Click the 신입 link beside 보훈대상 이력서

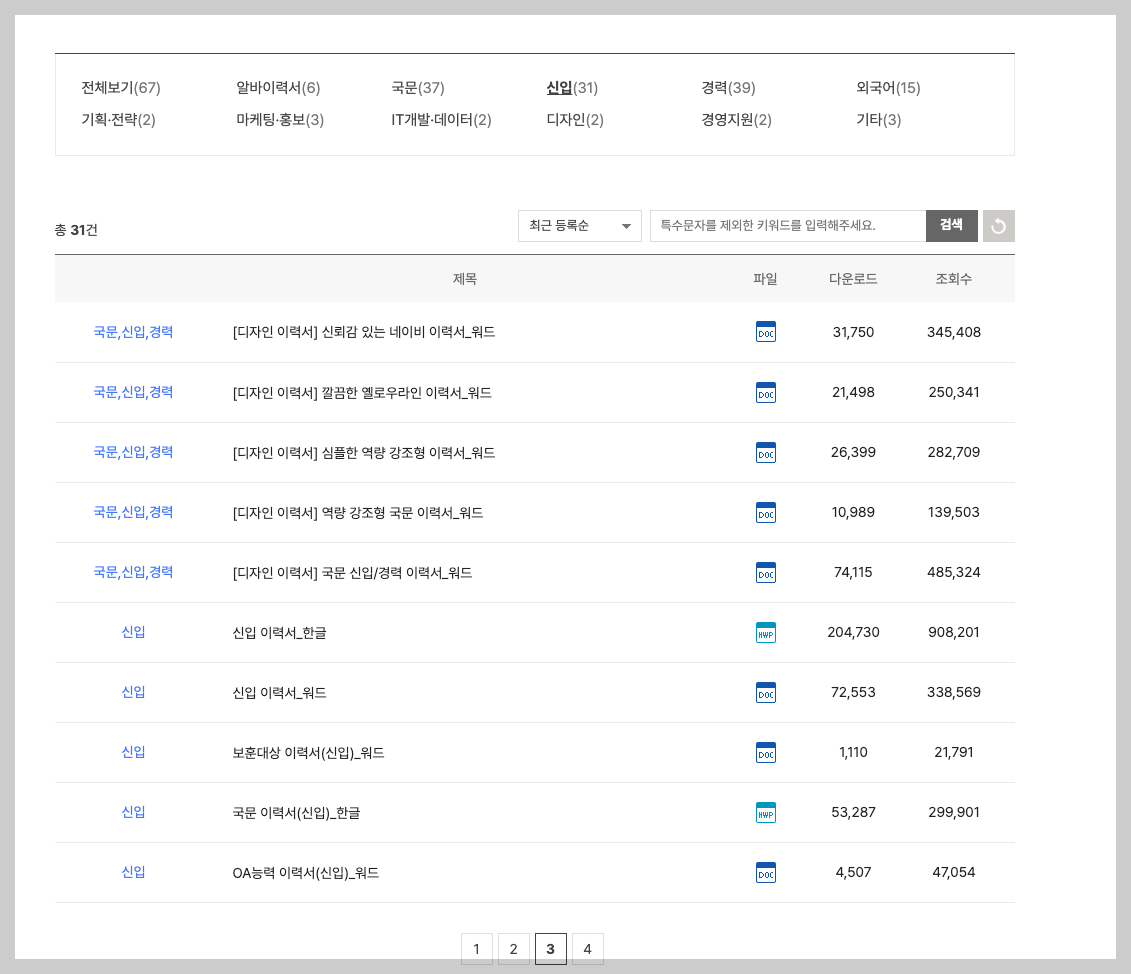point(131,752)
